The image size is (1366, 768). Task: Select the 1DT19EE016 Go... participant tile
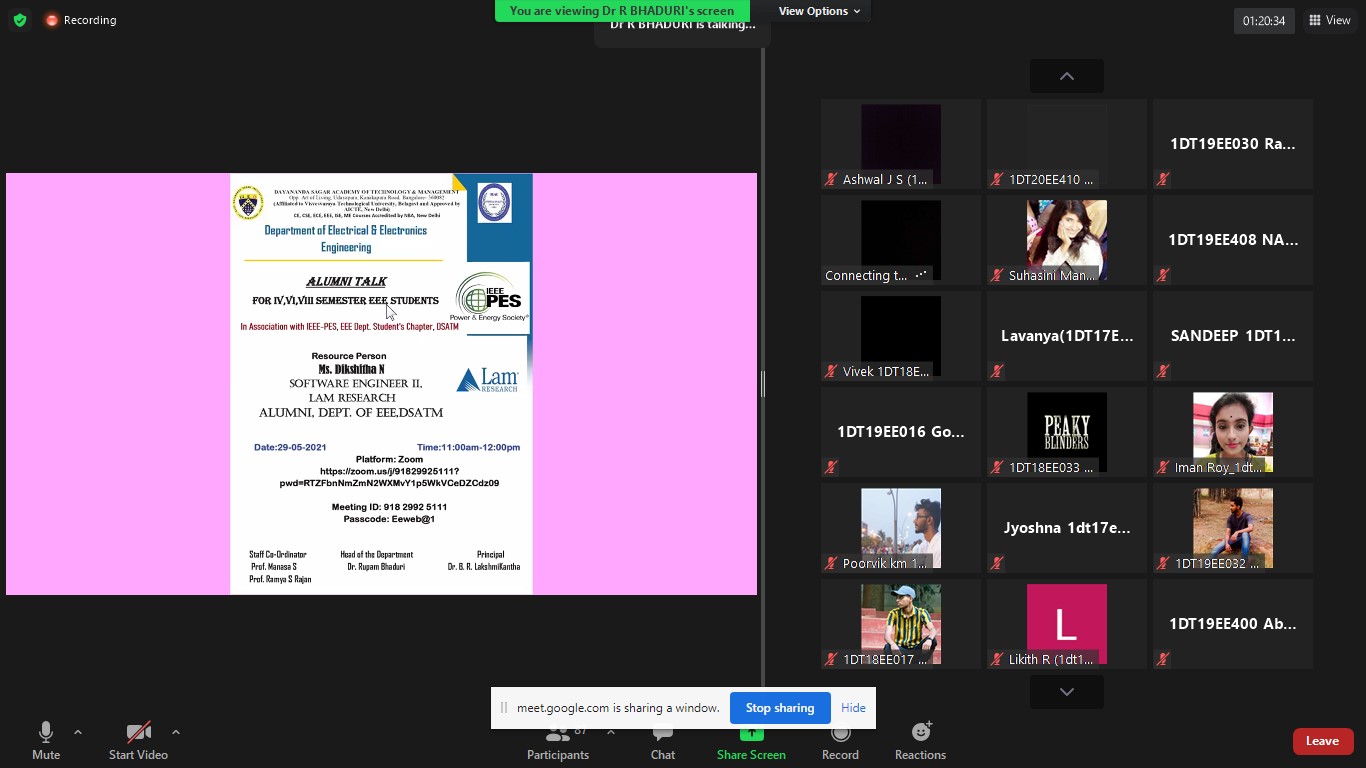[x=901, y=432]
